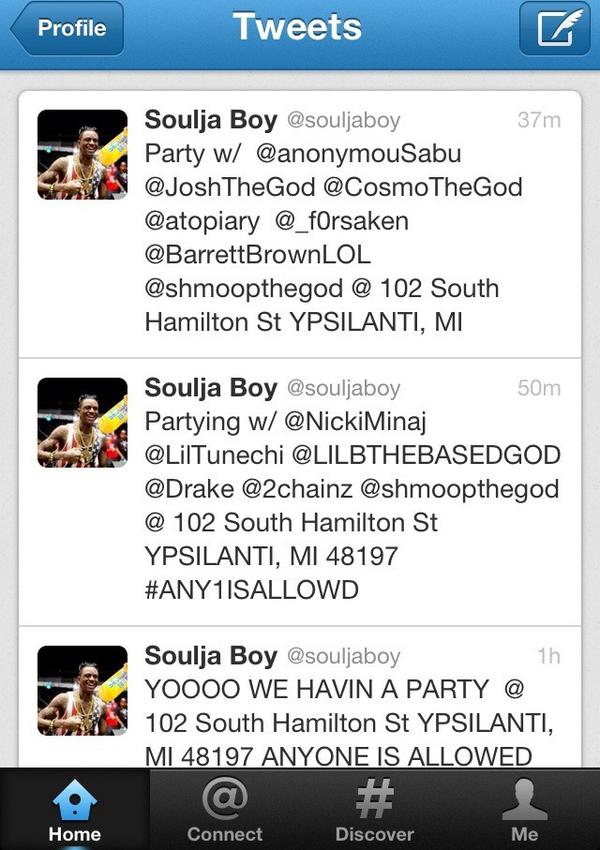Tap the avatar on the 50m tweet
The image size is (600, 850).
pyautogui.click(x=82, y=422)
